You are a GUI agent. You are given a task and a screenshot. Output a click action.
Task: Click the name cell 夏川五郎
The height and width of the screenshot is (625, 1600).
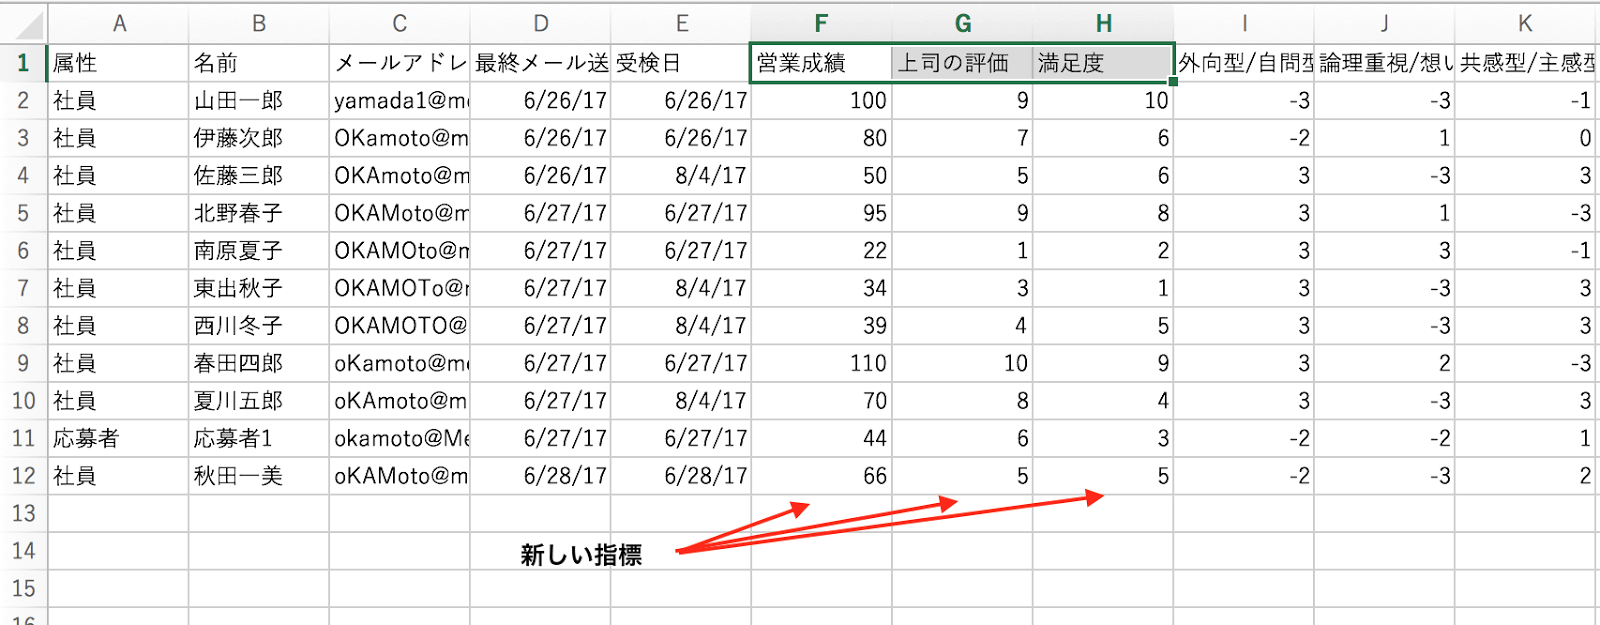(259, 400)
